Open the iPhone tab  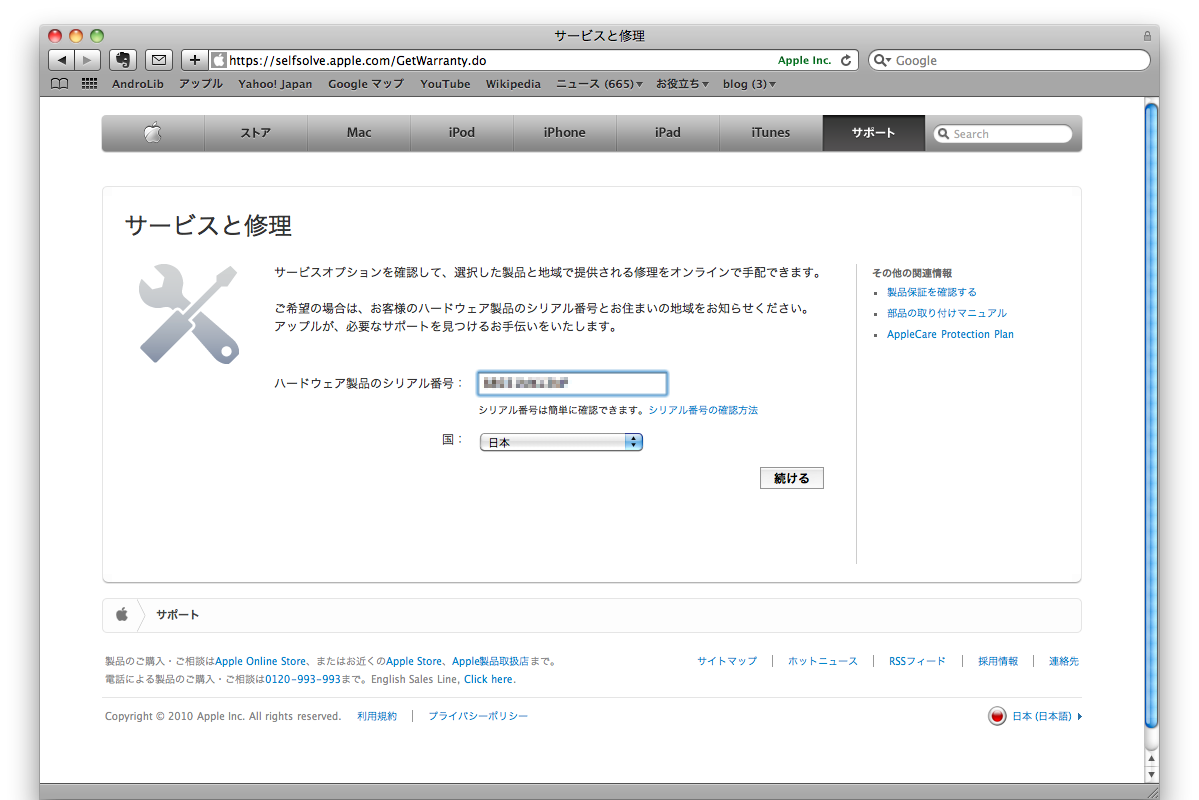pos(564,133)
